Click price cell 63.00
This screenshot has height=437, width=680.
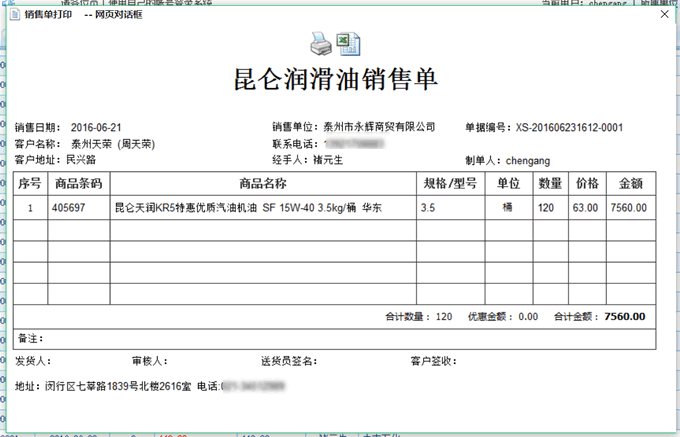tap(585, 208)
